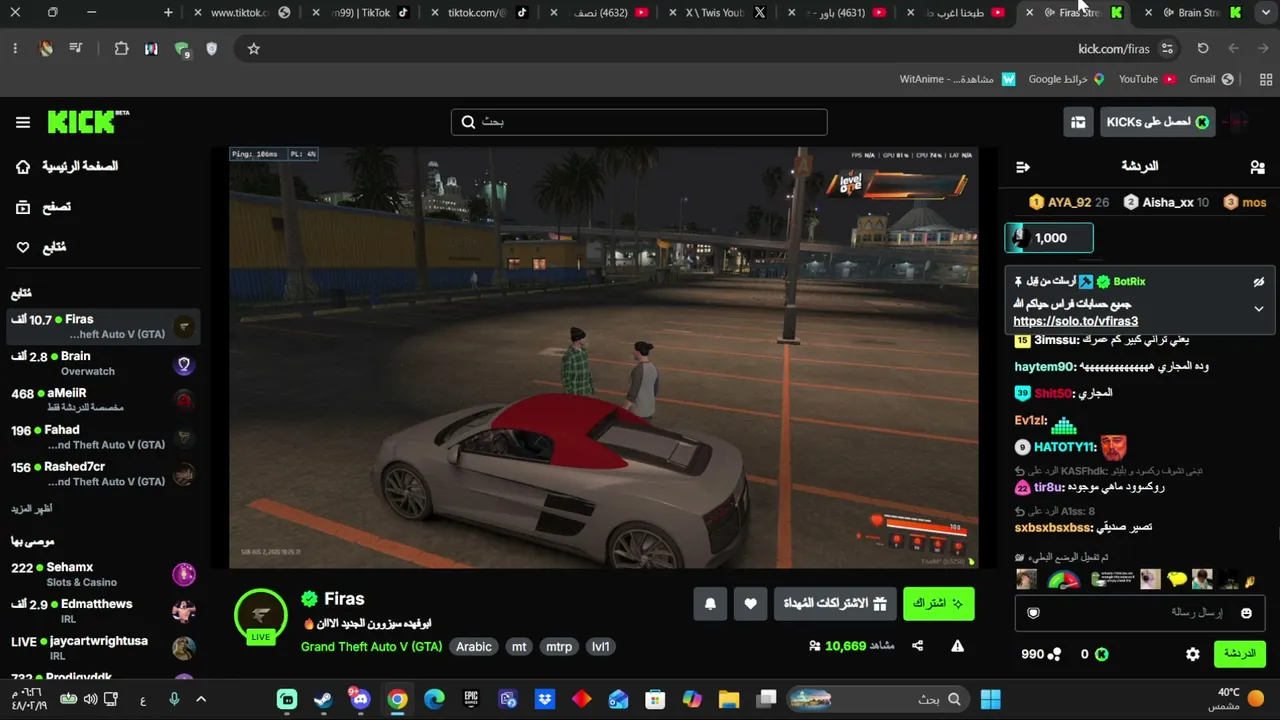Toggle notifications with the bell button

point(710,604)
